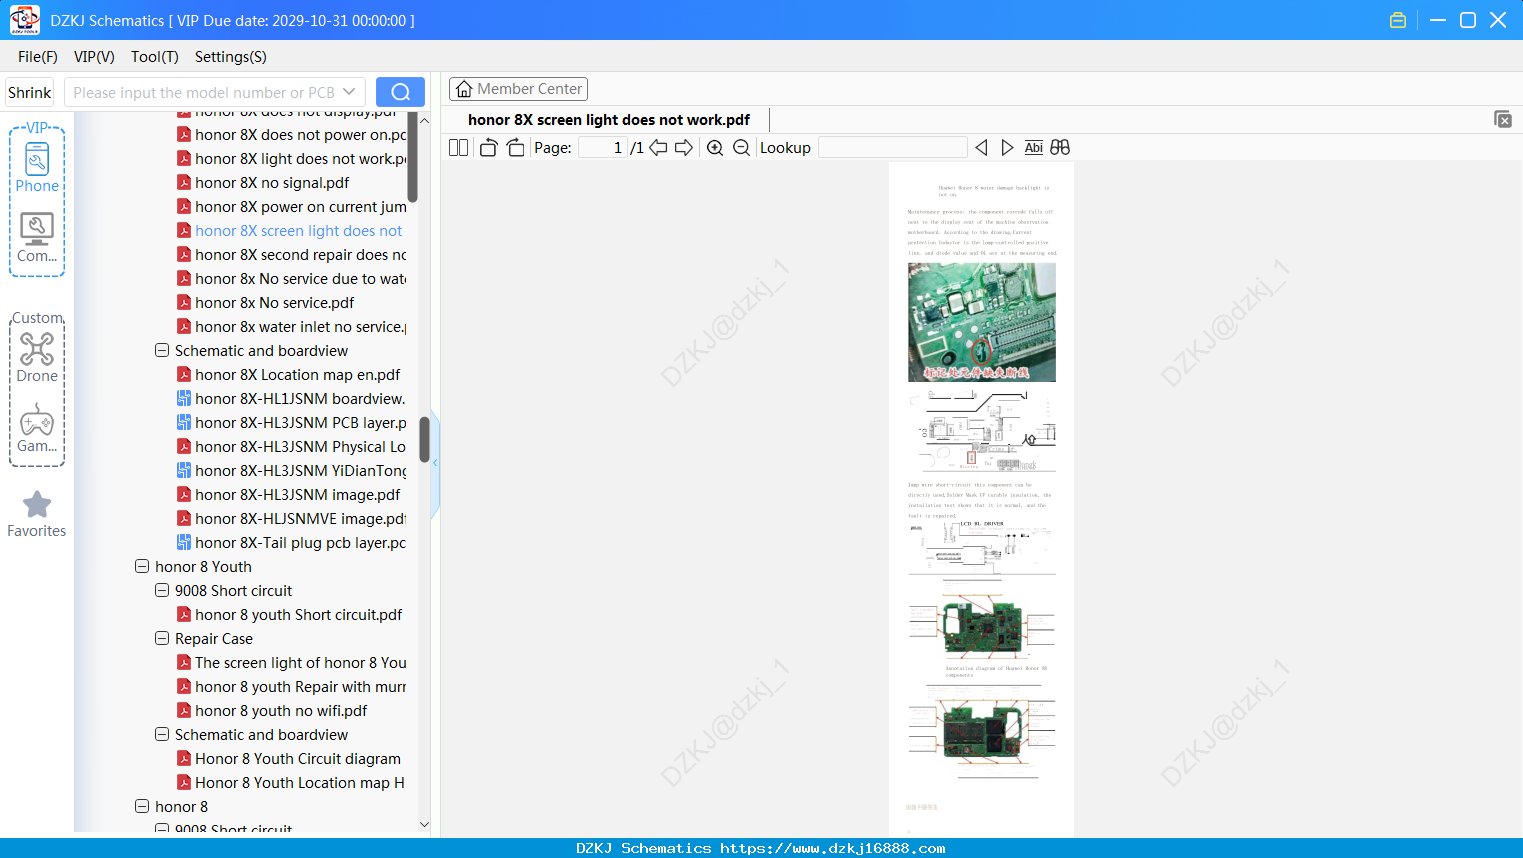Select the Drone custom category
This screenshot has width=1523, height=858.
(37, 357)
